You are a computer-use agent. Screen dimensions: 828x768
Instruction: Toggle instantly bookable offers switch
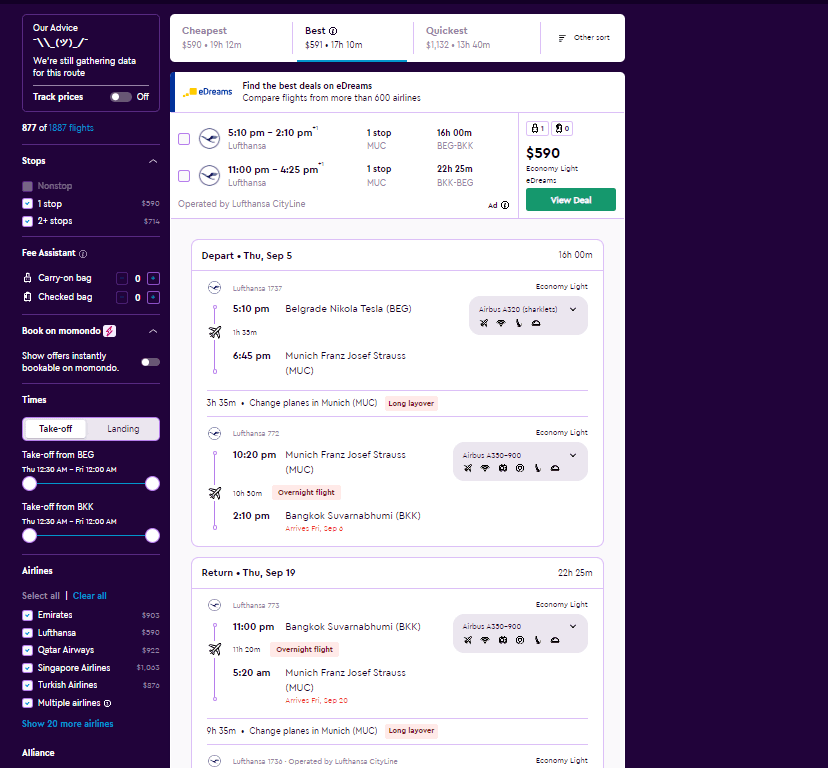pos(150,362)
